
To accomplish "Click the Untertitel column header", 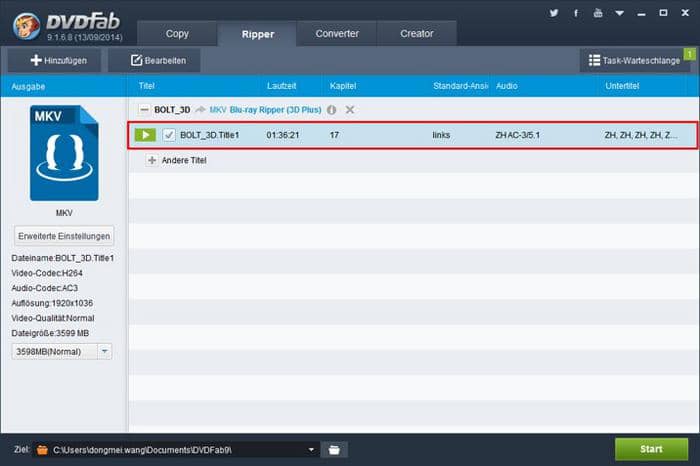I will [x=622, y=86].
